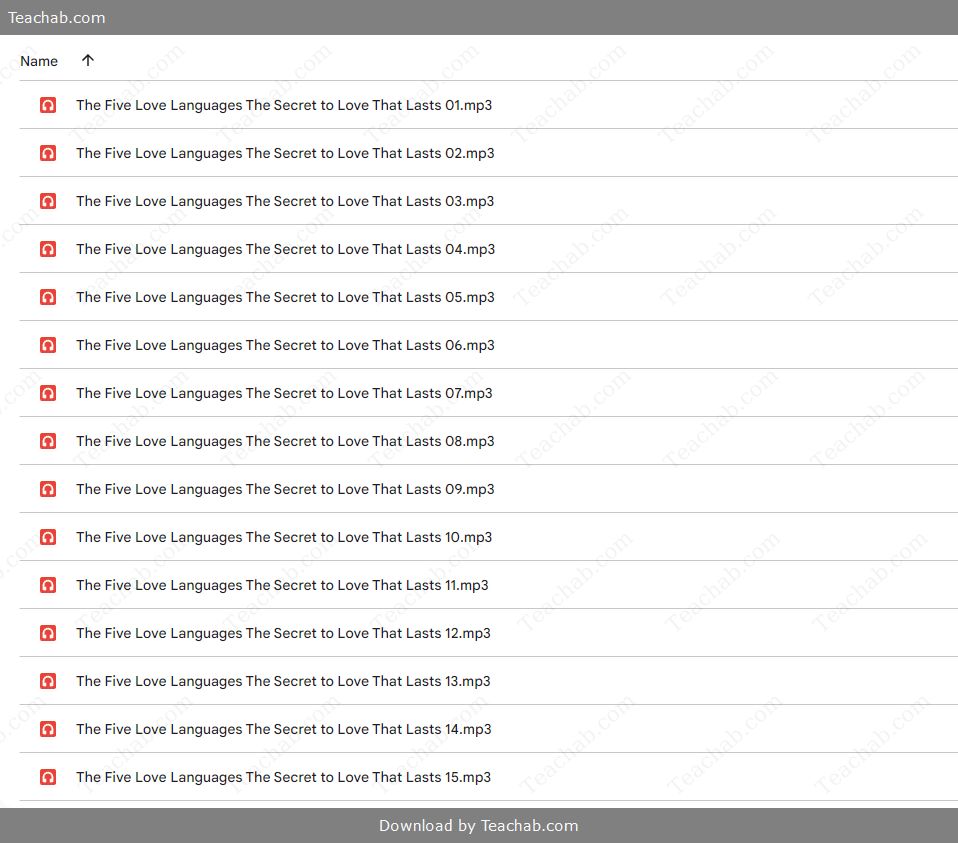The height and width of the screenshot is (843, 958).
Task: Click the audio icon for file 08.mp3
Action: pos(48,441)
